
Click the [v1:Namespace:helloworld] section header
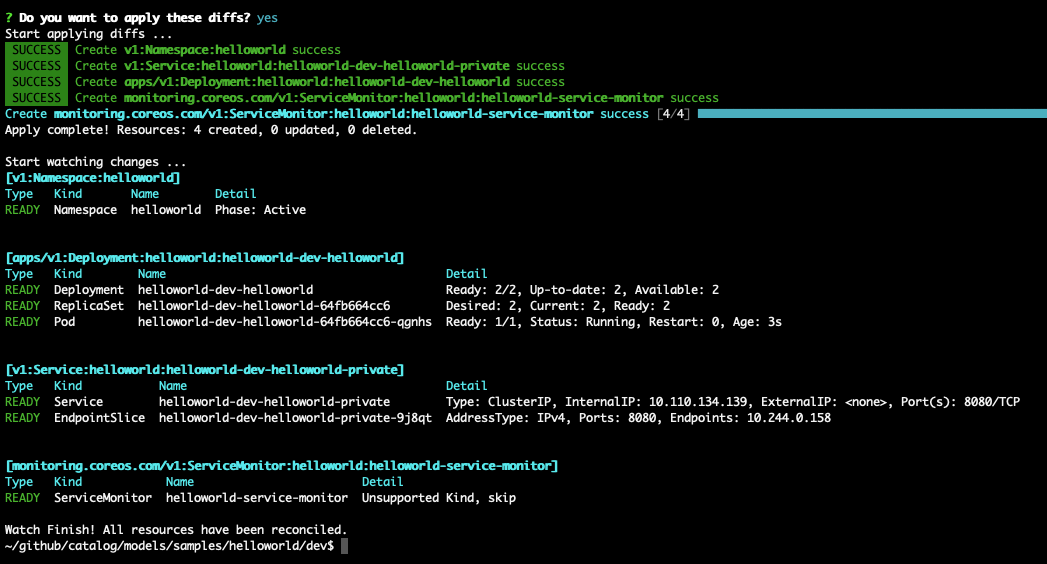tap(93, 178)
